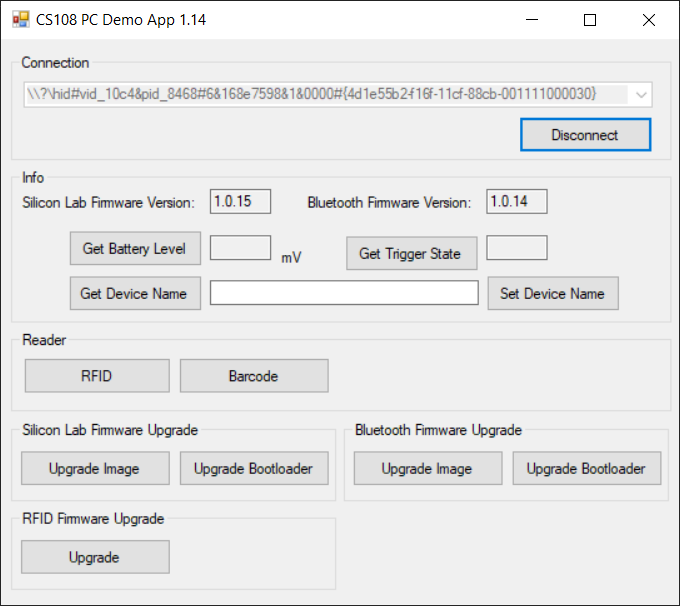Click the 'RFID Firmware Upgrade' group label

tap(93, 518)
